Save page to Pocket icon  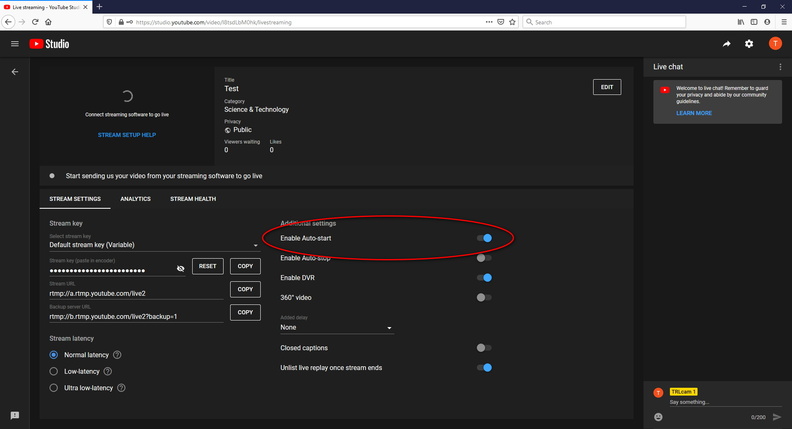[501, 22]
